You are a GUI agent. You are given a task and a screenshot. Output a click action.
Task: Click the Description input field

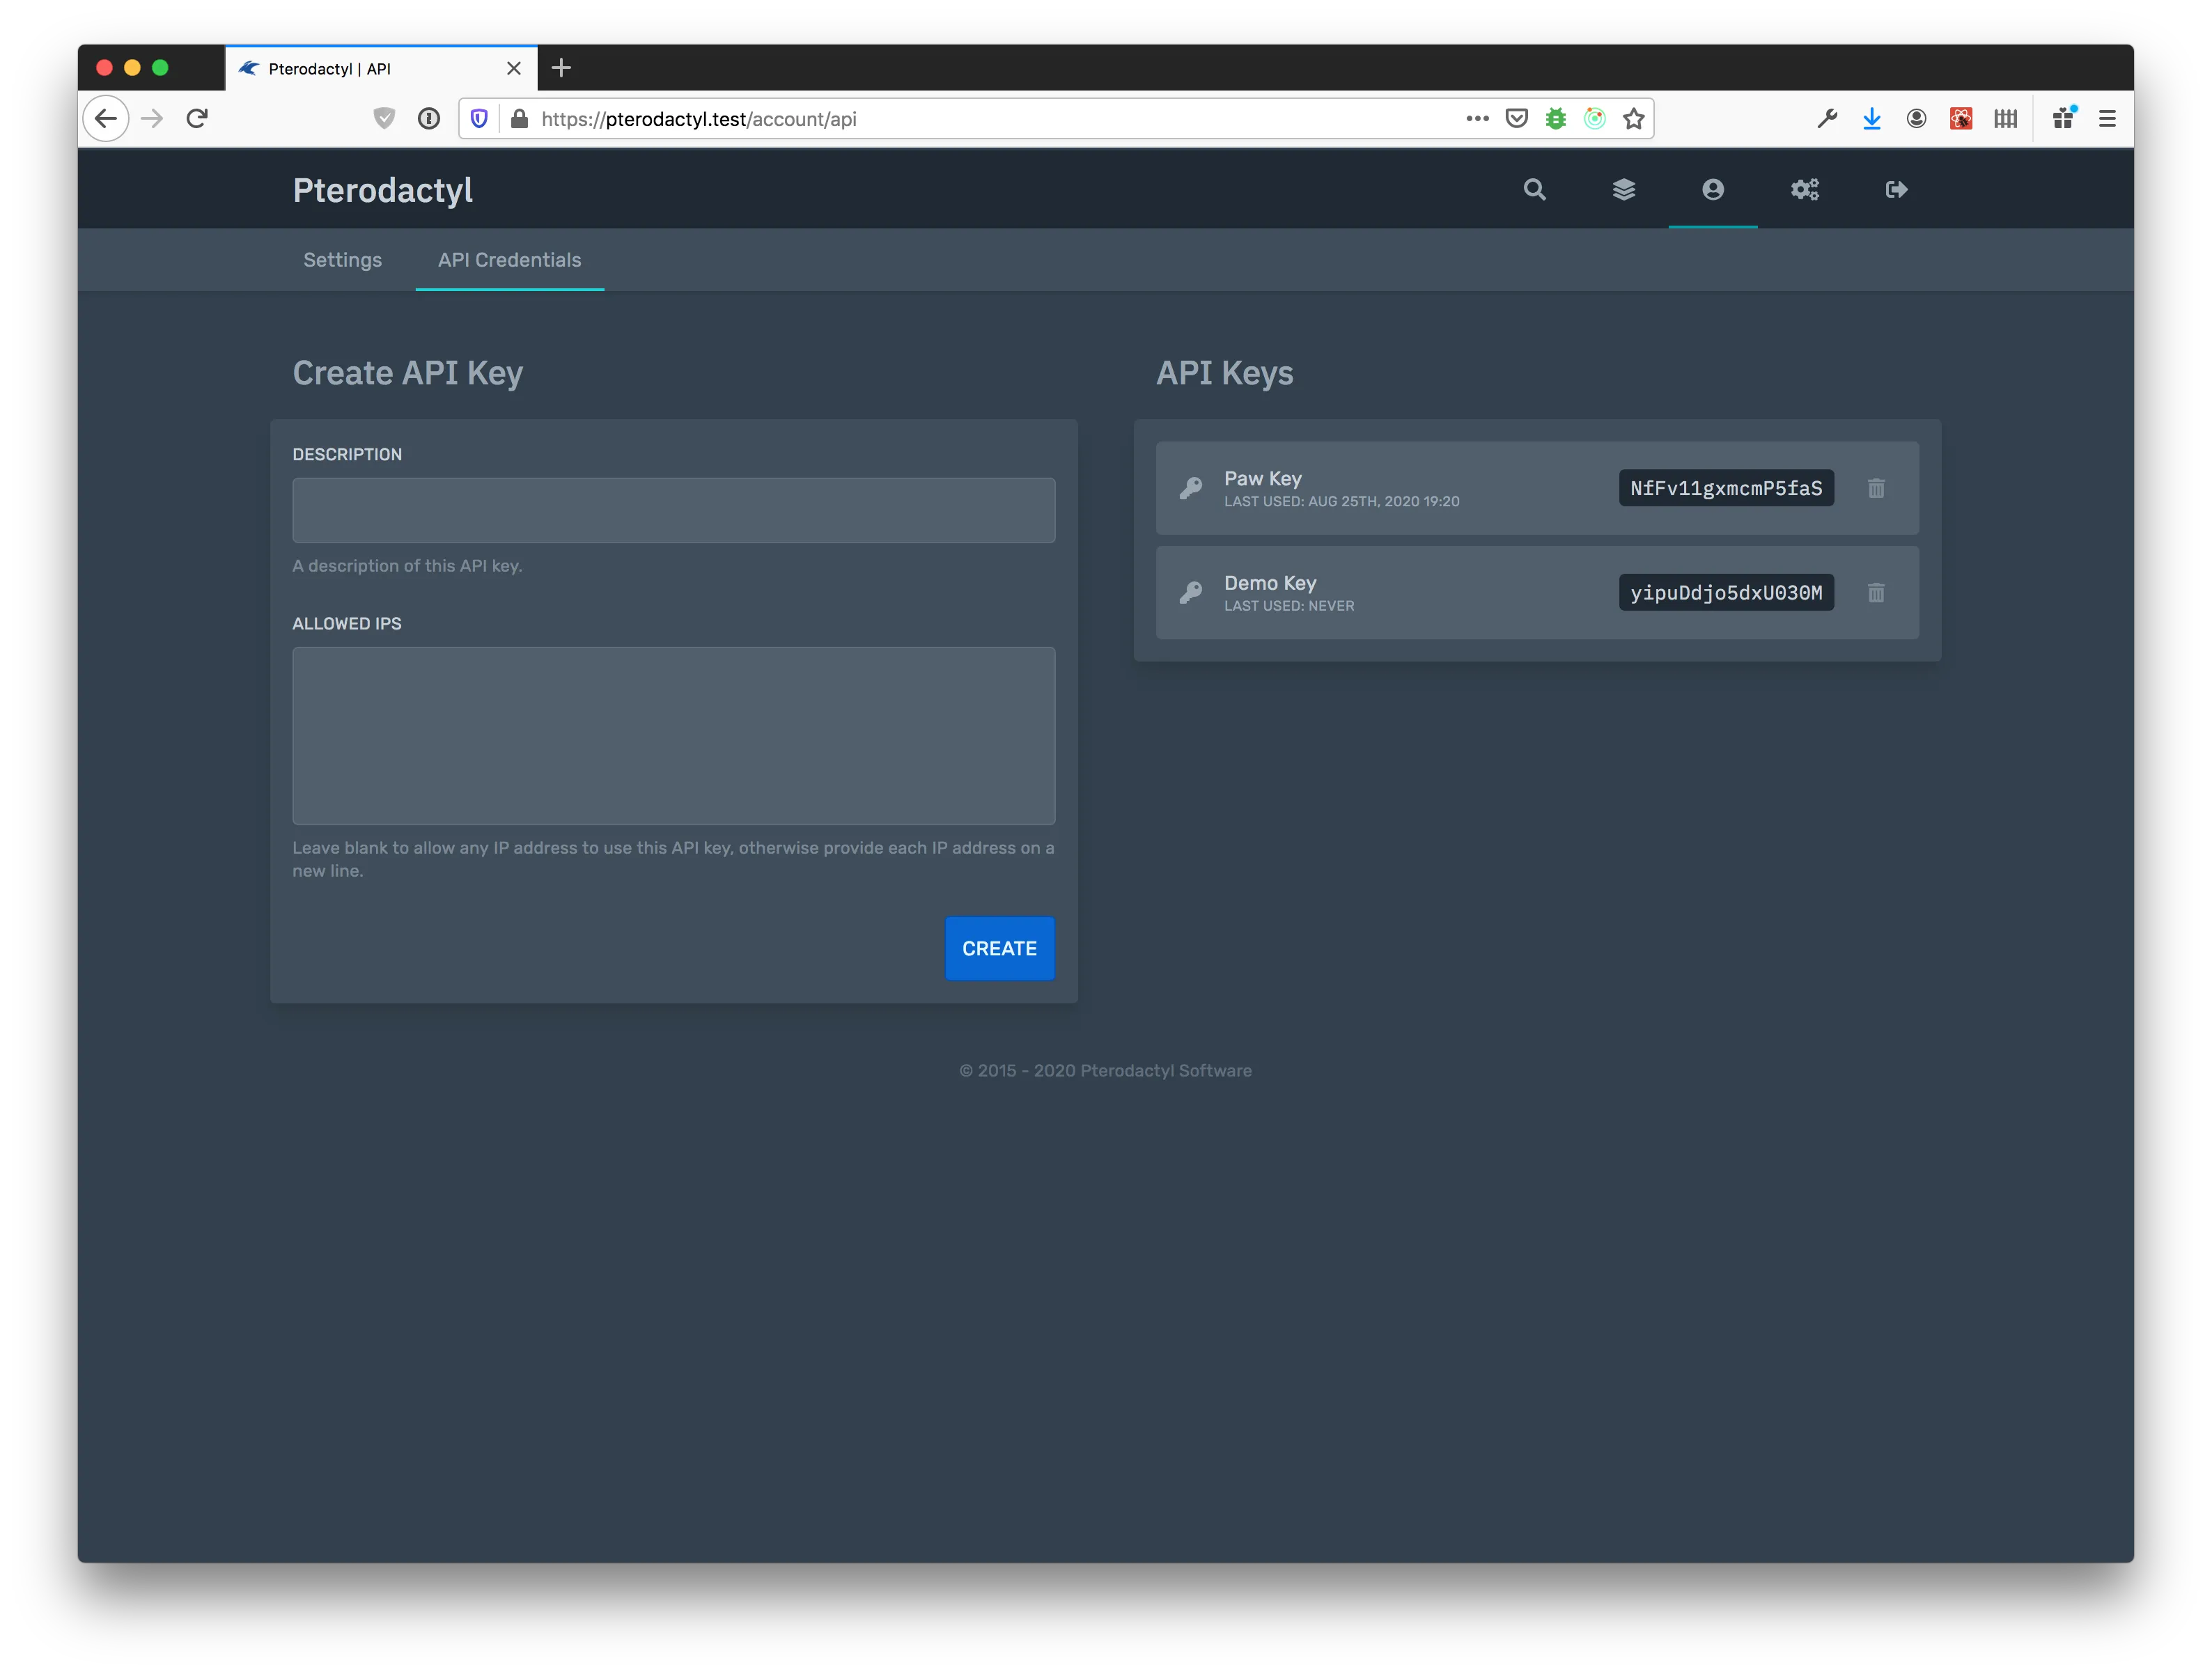[673, 510]
